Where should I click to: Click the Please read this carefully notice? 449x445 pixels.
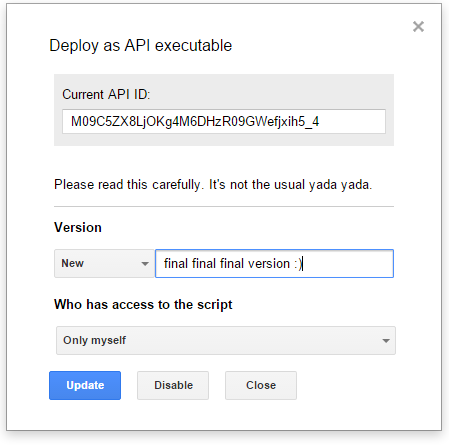(213, 185)
